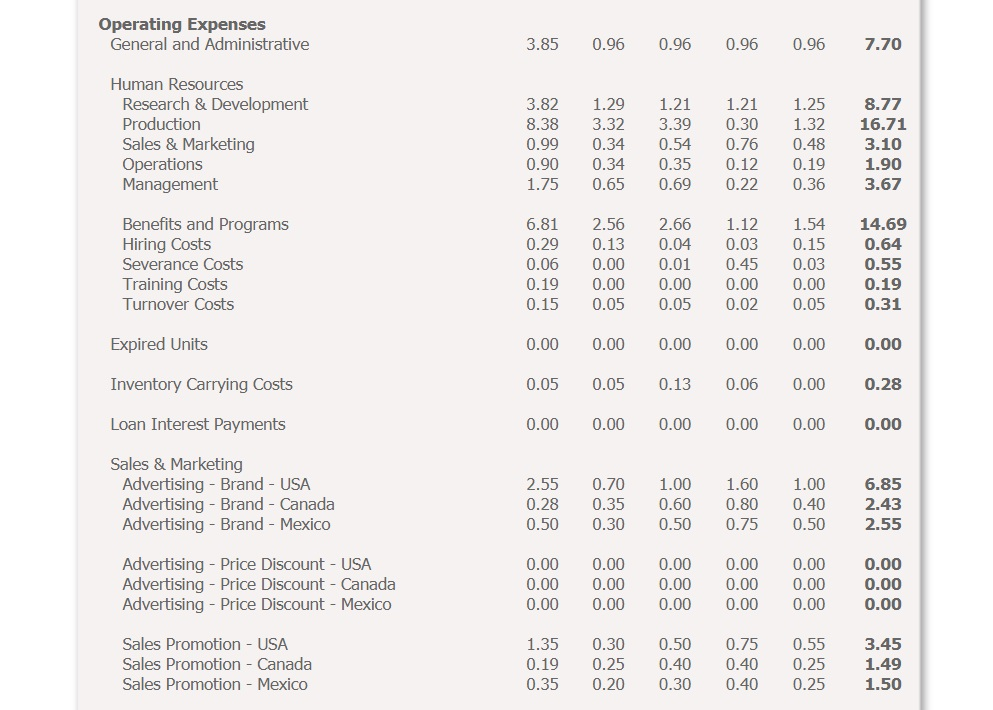This screenshot has width=993, height=710.
Task: Click the Sales & Marketing row under Human Resources
Action: (x=187, y=144)
